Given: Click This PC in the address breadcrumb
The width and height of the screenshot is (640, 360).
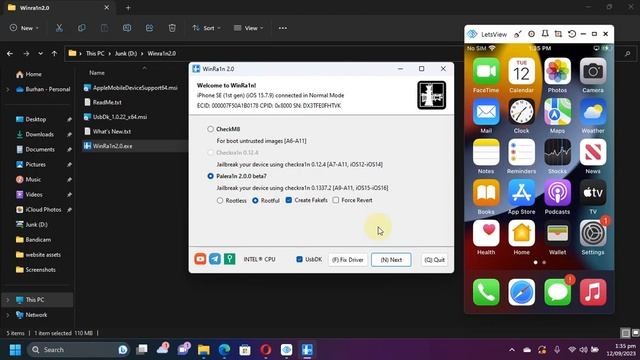Looking at the screenshot, I should pos(95,53).
